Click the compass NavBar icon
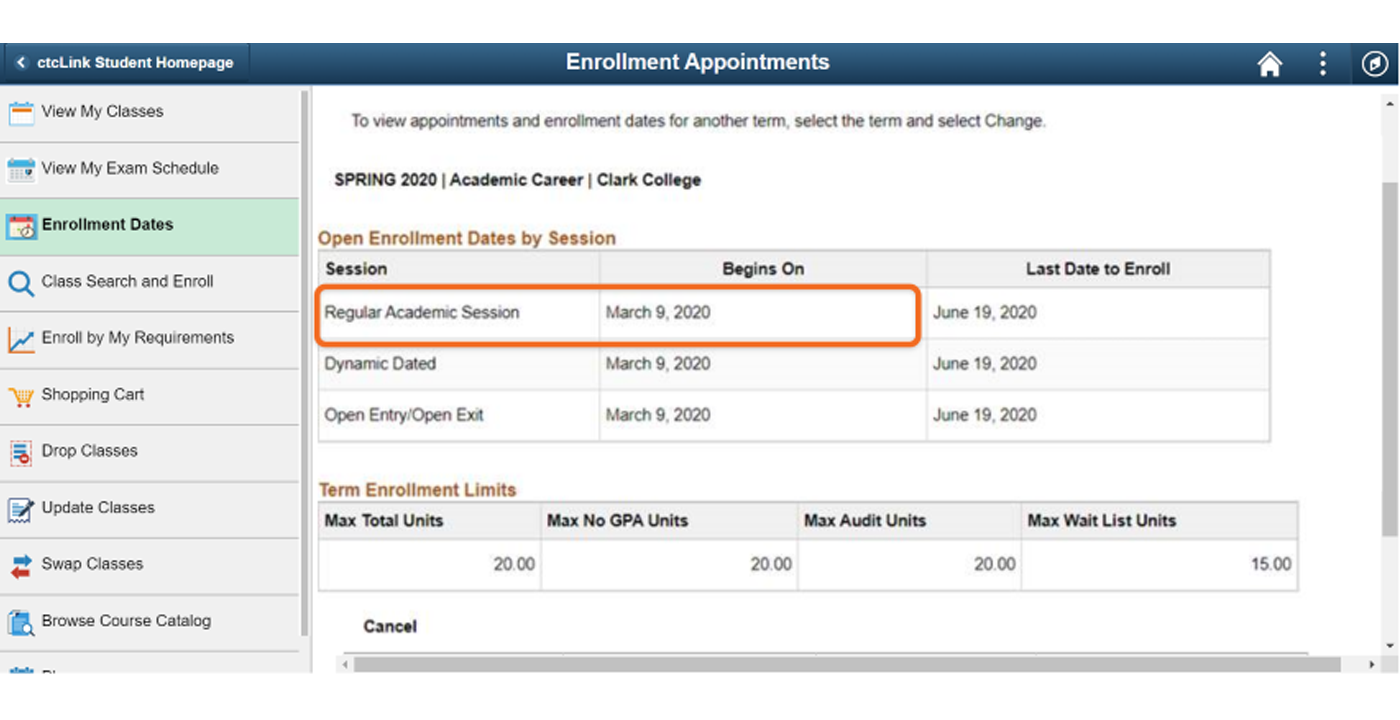Screen dimensions: 1400x720 (x=1374, y=64)
